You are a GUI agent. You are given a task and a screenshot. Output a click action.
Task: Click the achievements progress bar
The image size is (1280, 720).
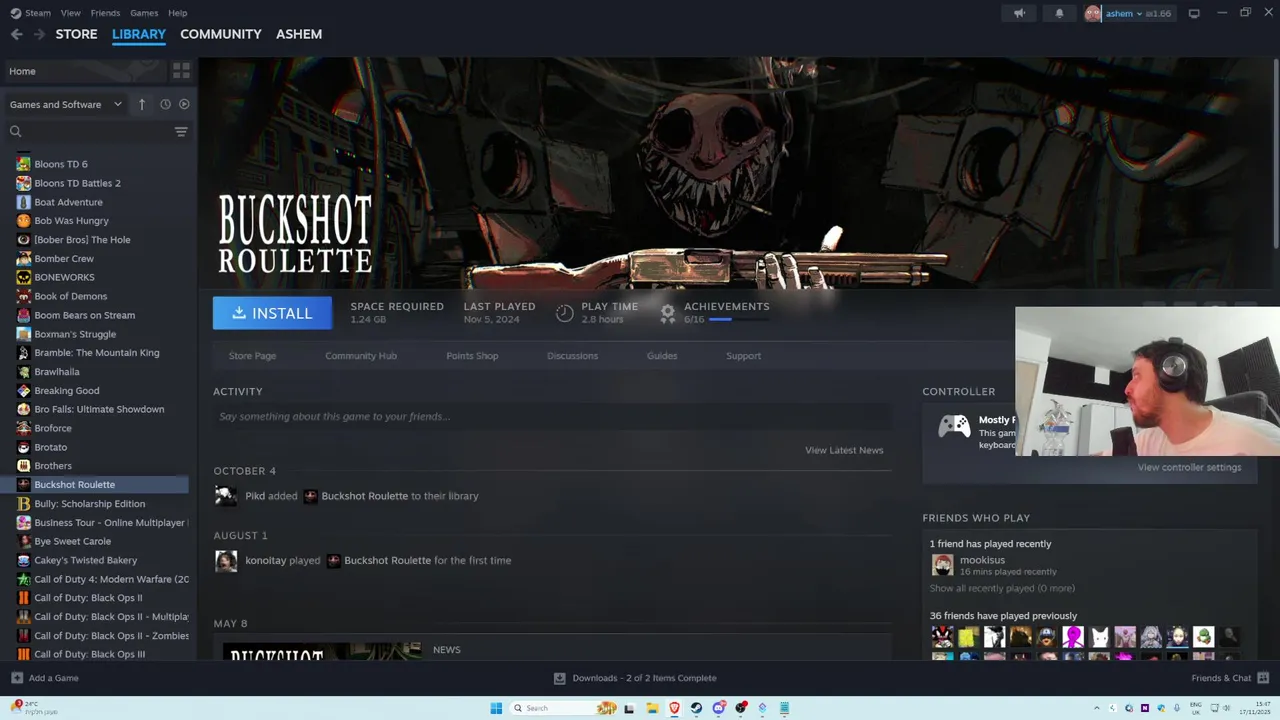pyautogui.click(x=738, y=320)
